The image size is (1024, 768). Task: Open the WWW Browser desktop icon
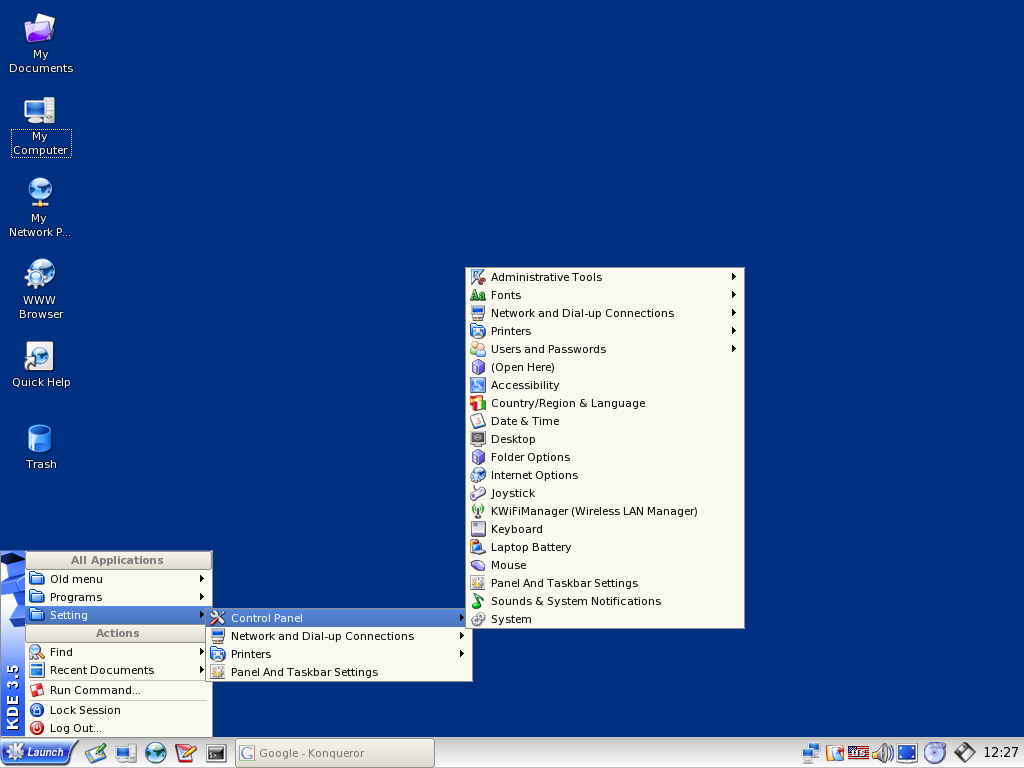(x=40, y=290)
